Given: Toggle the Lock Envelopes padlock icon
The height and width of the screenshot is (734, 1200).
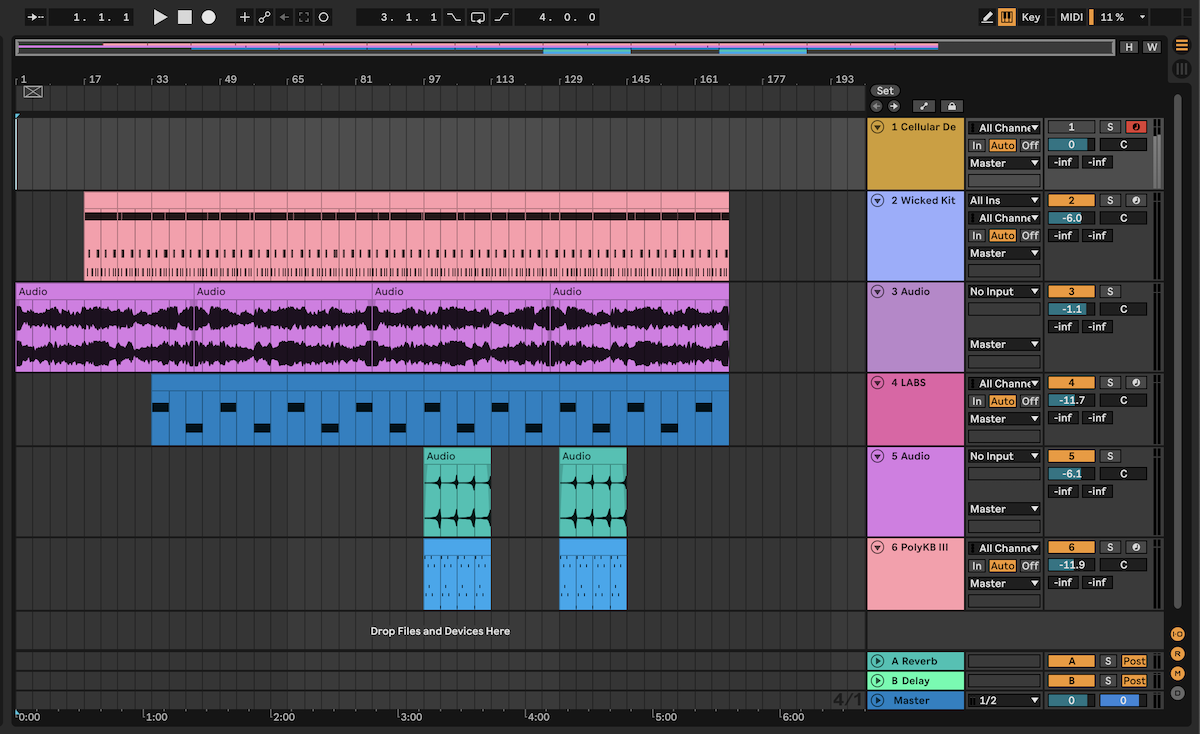Looking at the screenshot, I should pos(951,106).
